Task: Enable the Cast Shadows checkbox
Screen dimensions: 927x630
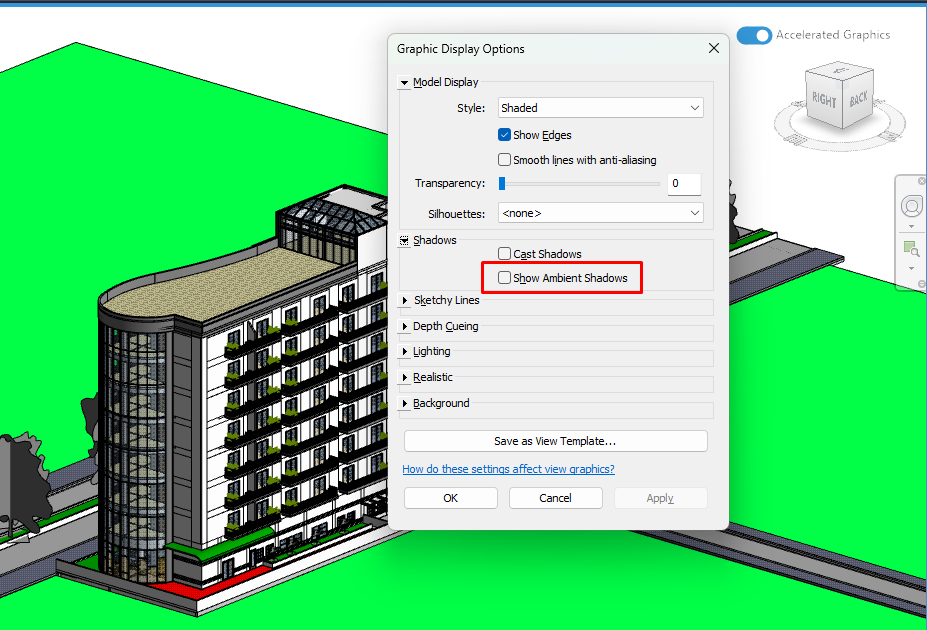Action: (504, 254)
